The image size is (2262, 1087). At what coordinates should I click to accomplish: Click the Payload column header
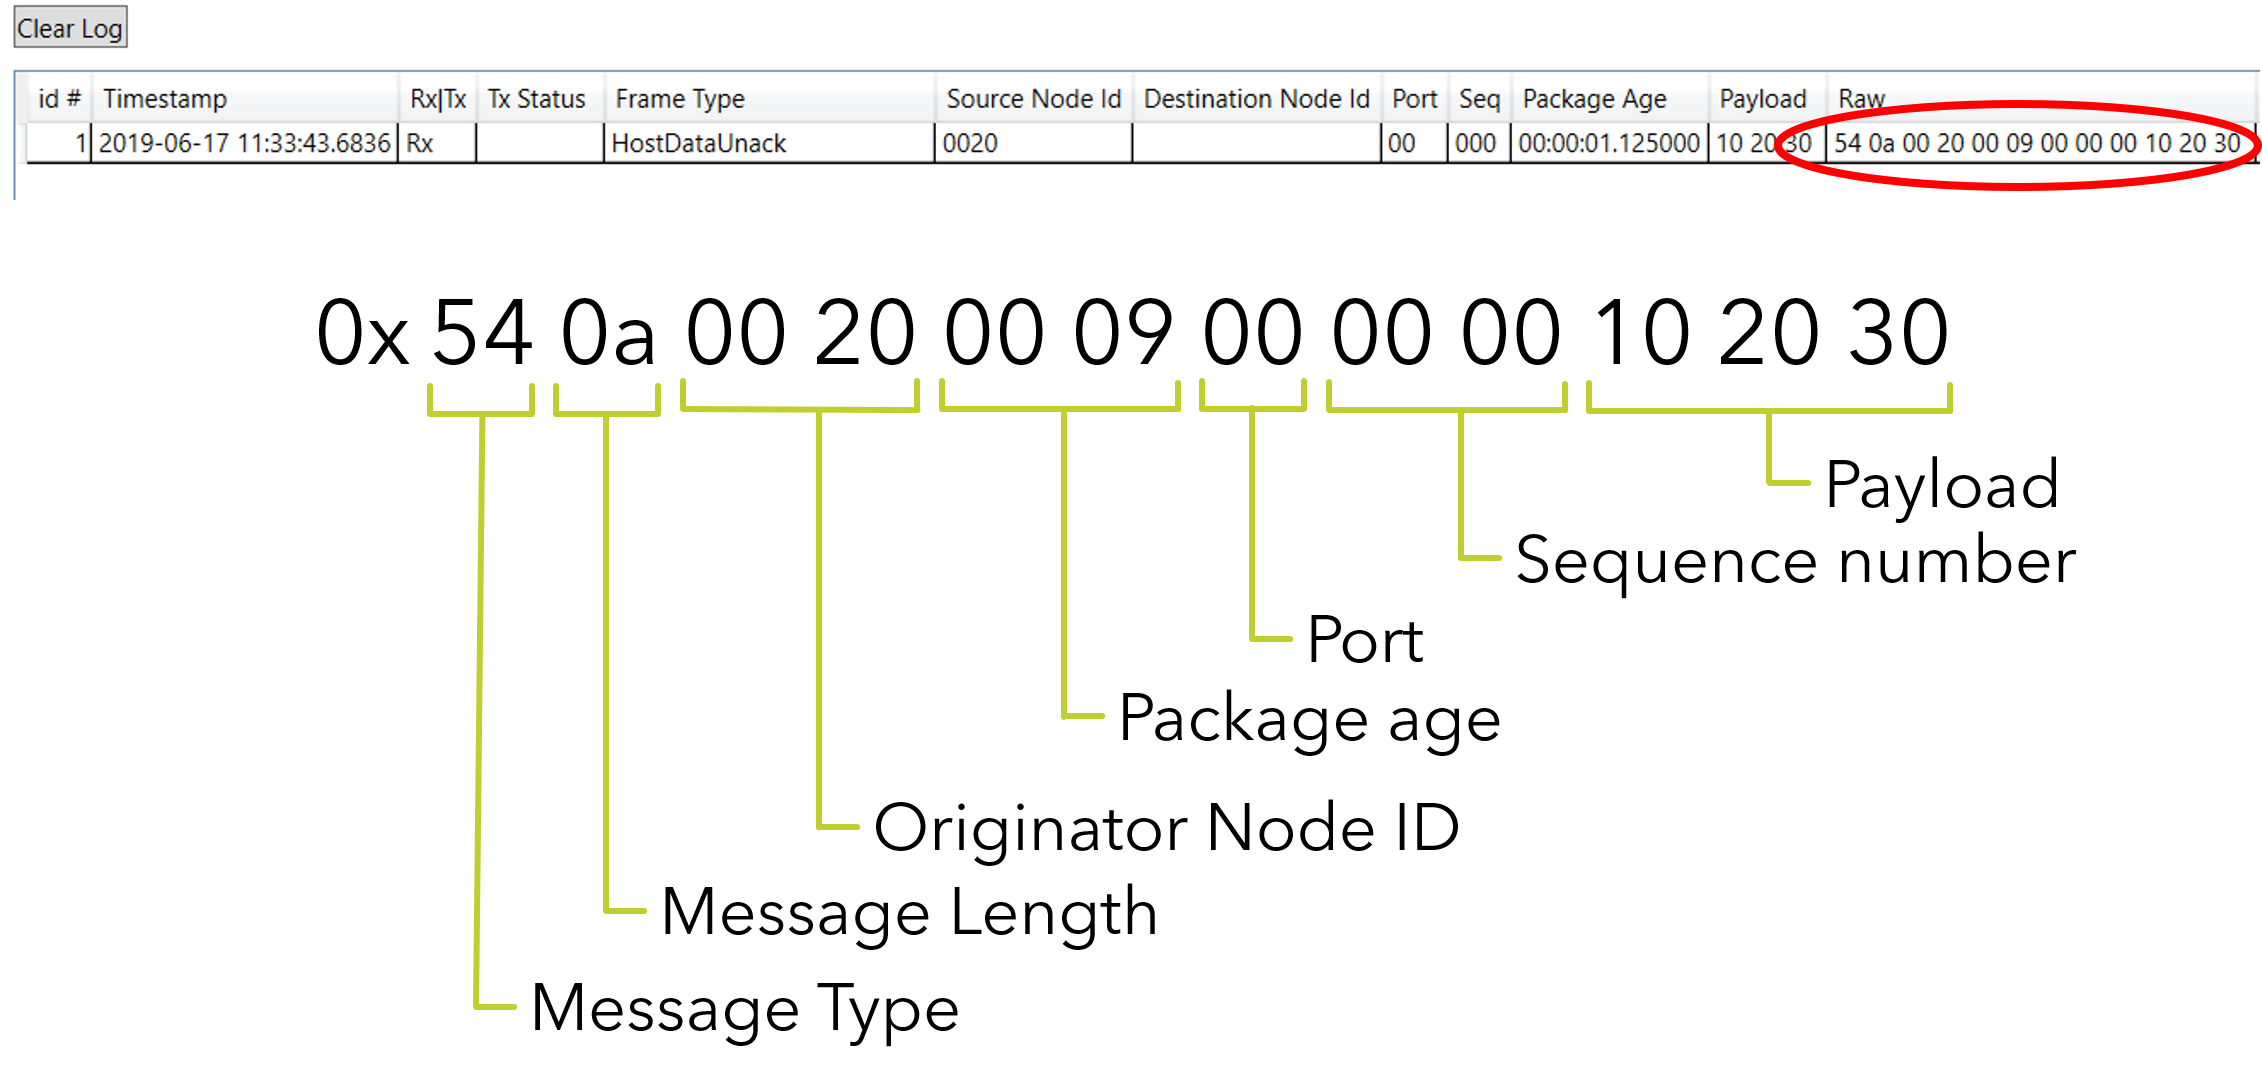tap(1767, 98)
